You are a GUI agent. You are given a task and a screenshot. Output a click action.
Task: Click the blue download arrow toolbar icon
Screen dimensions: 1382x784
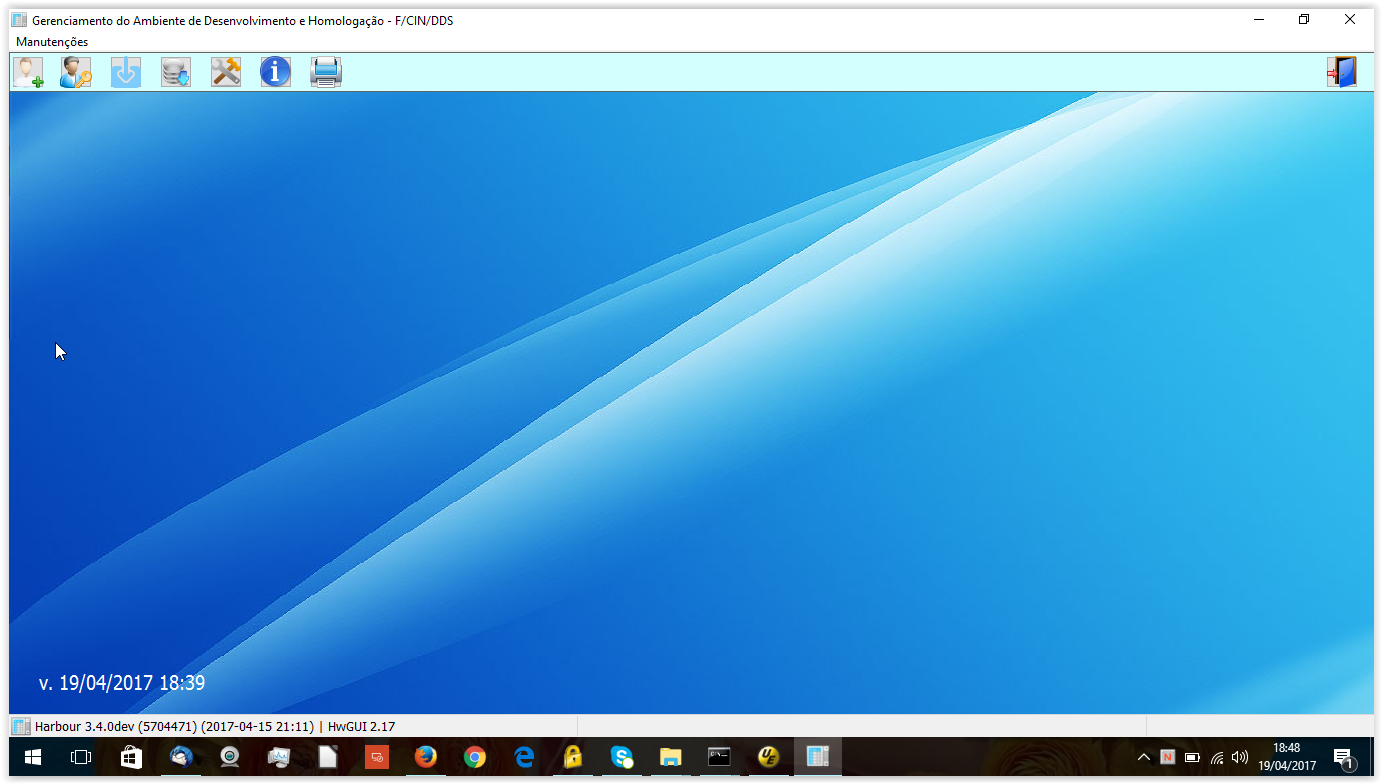pyautogui.click(x=126, y=72)
